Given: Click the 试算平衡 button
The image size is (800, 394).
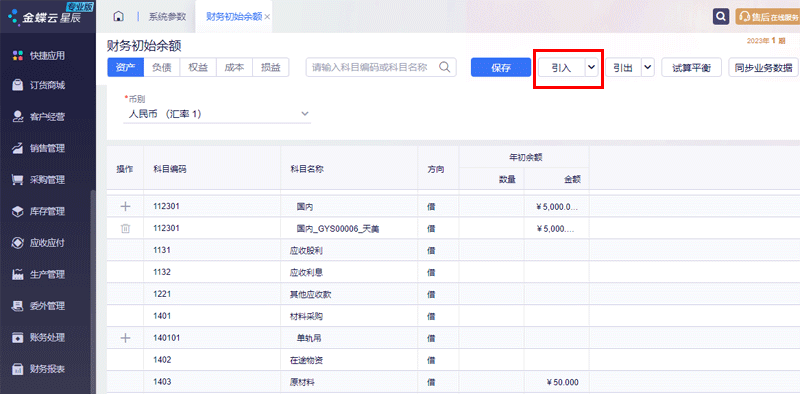Looking at the screenshot, I should pyautogui.click(x=691, y=68).
